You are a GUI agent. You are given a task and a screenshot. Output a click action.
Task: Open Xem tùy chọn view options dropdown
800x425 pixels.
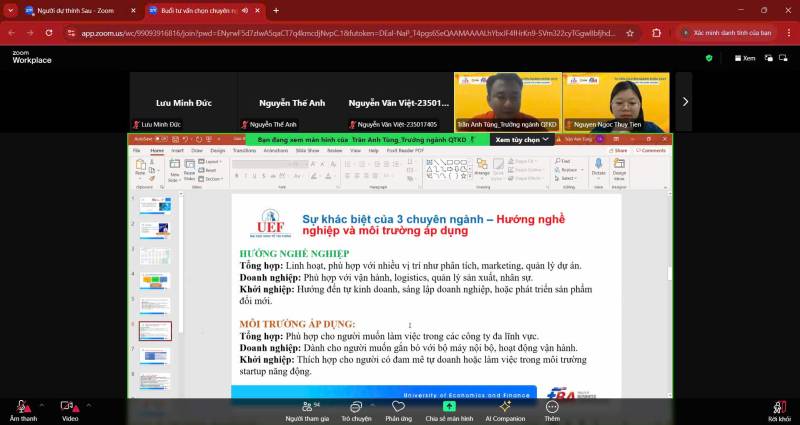(521, 140)
